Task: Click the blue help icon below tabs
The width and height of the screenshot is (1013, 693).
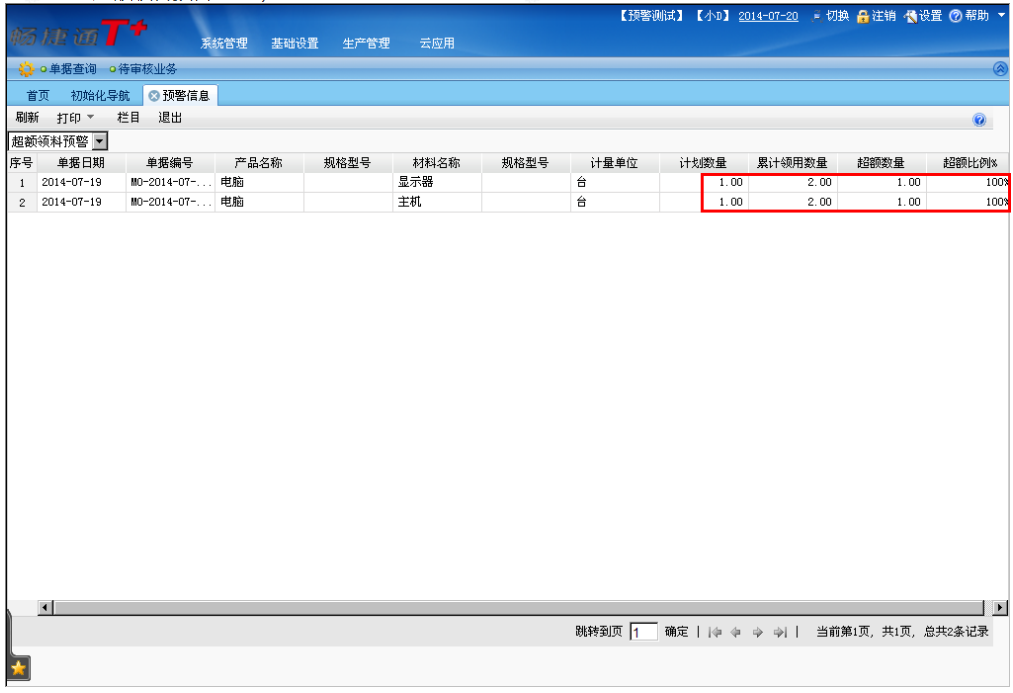Action: [979, 119]
